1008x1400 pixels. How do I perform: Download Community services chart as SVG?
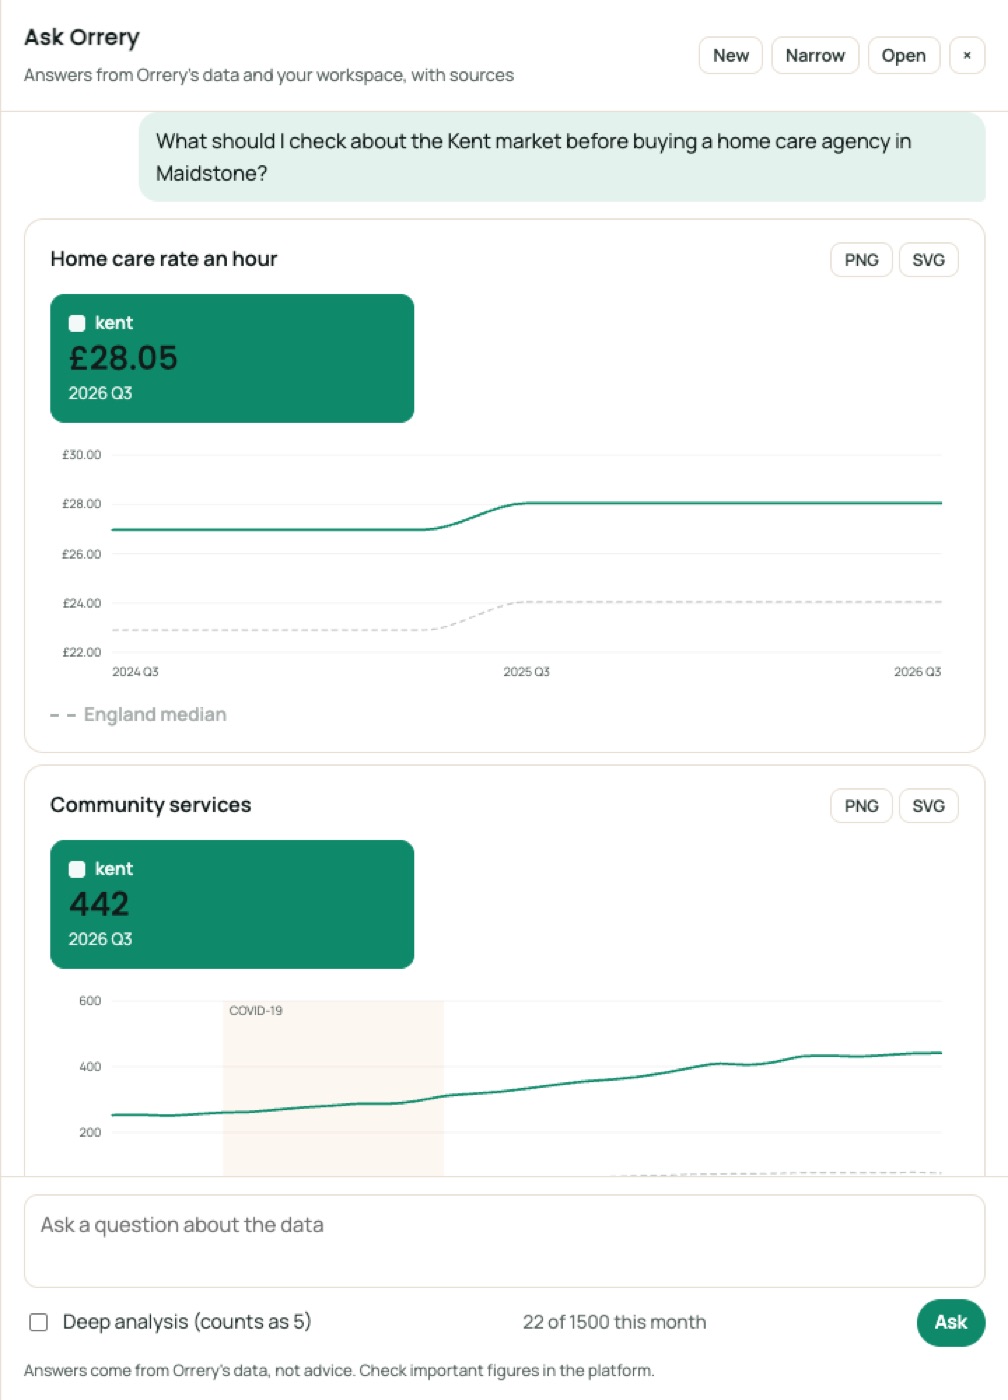(928, 806)
